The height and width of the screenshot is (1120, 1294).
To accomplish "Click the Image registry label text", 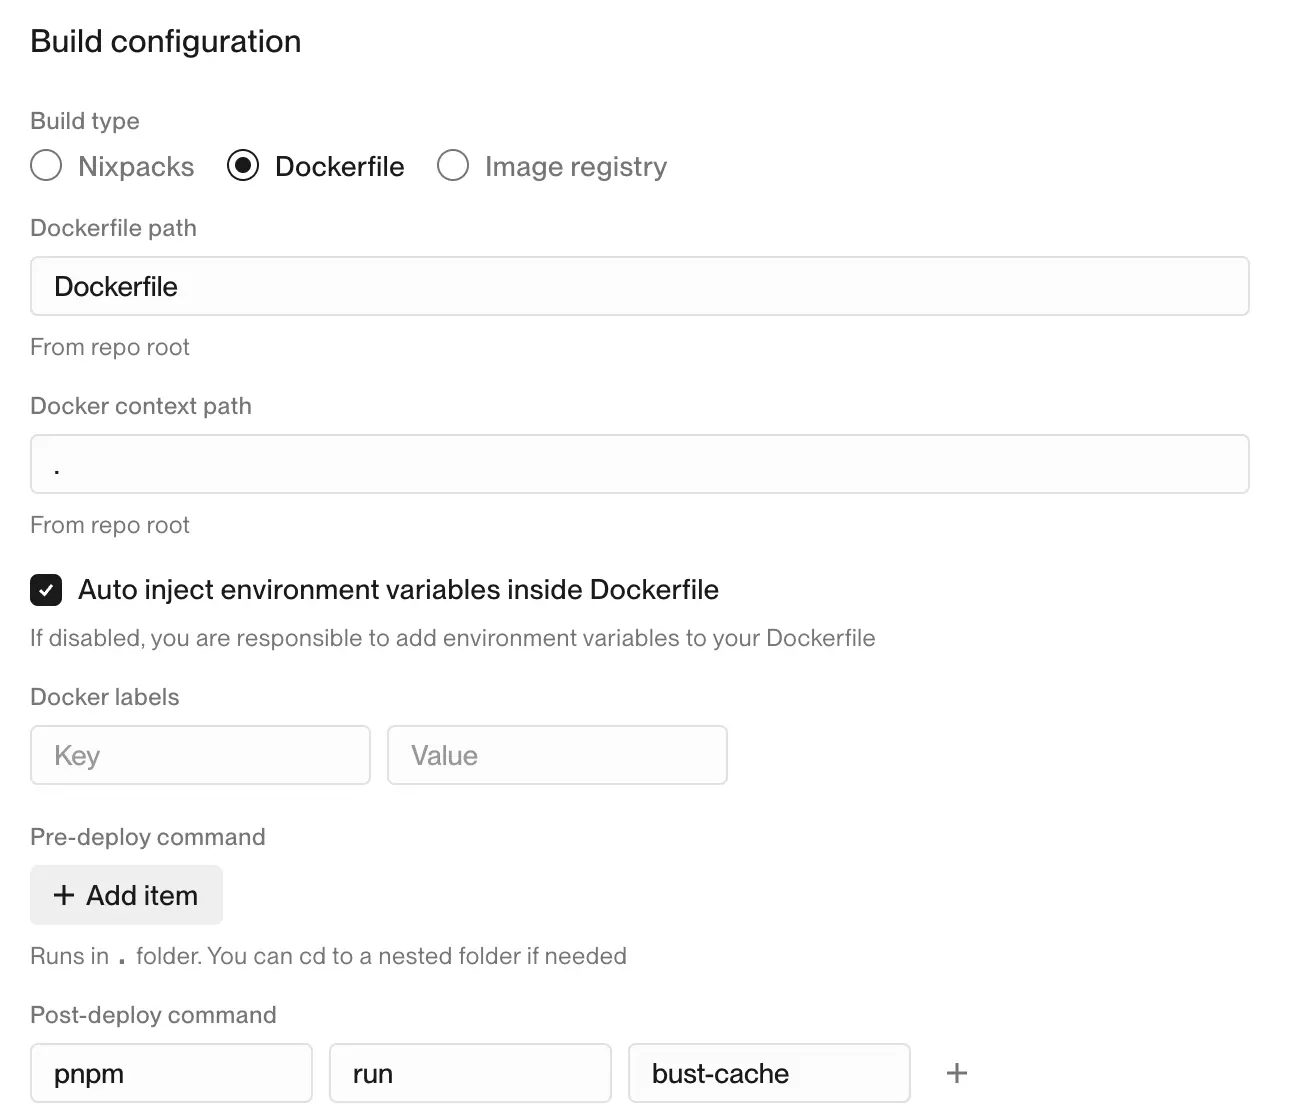I will coord(575,166).
